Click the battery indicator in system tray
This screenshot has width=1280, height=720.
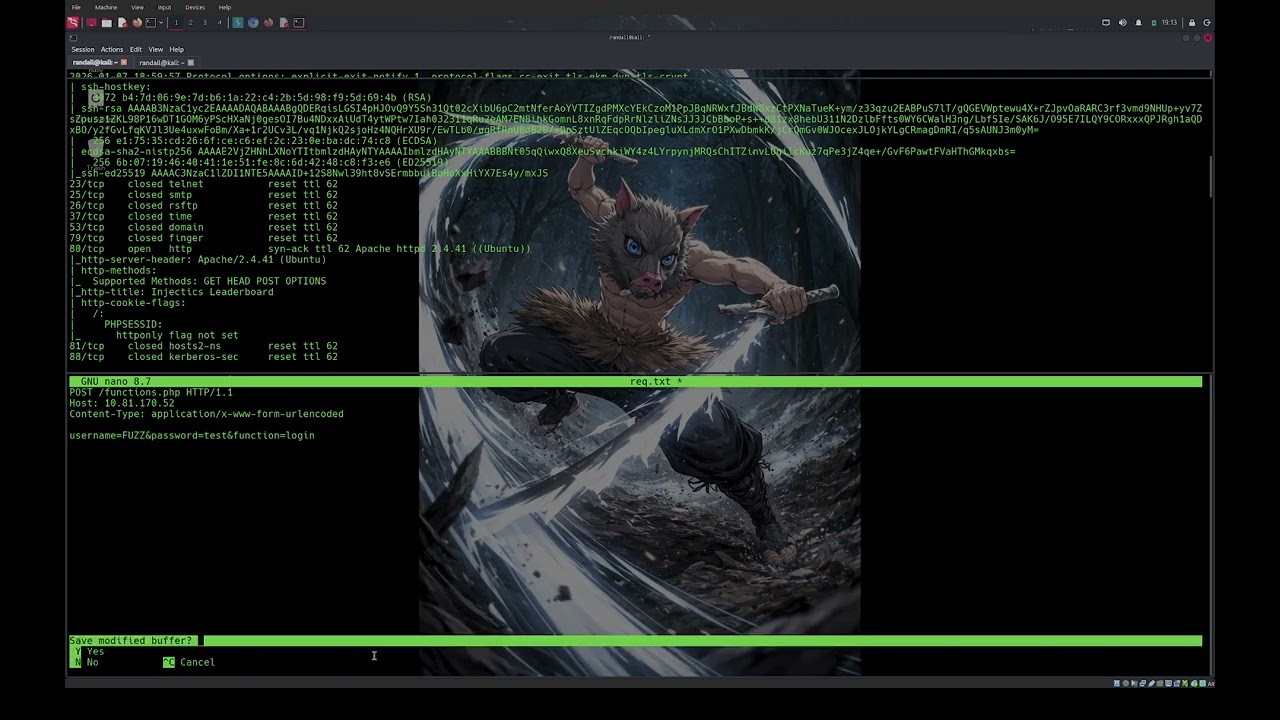click(x=1153, y=22)
